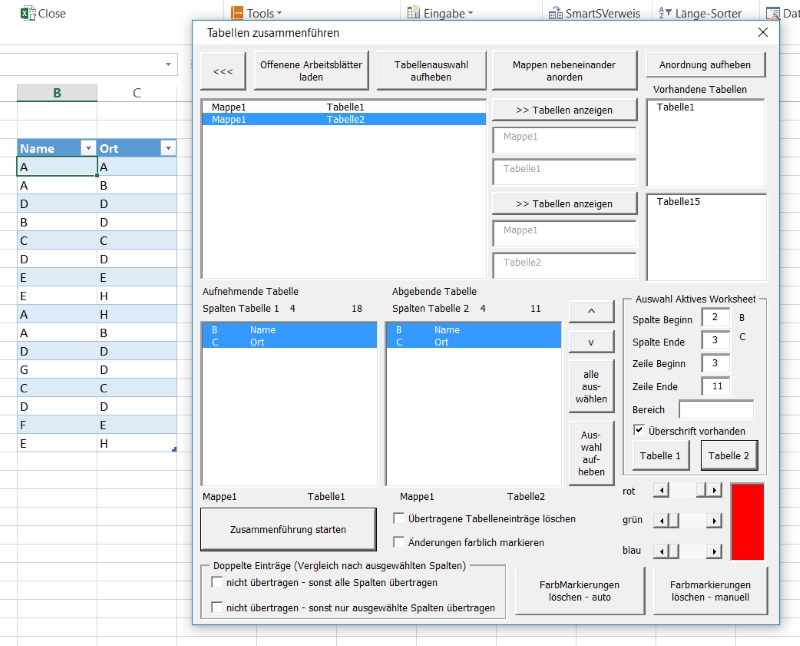Click Zusammenführung starten button
The image size is (800, 646).
point(288,529)
